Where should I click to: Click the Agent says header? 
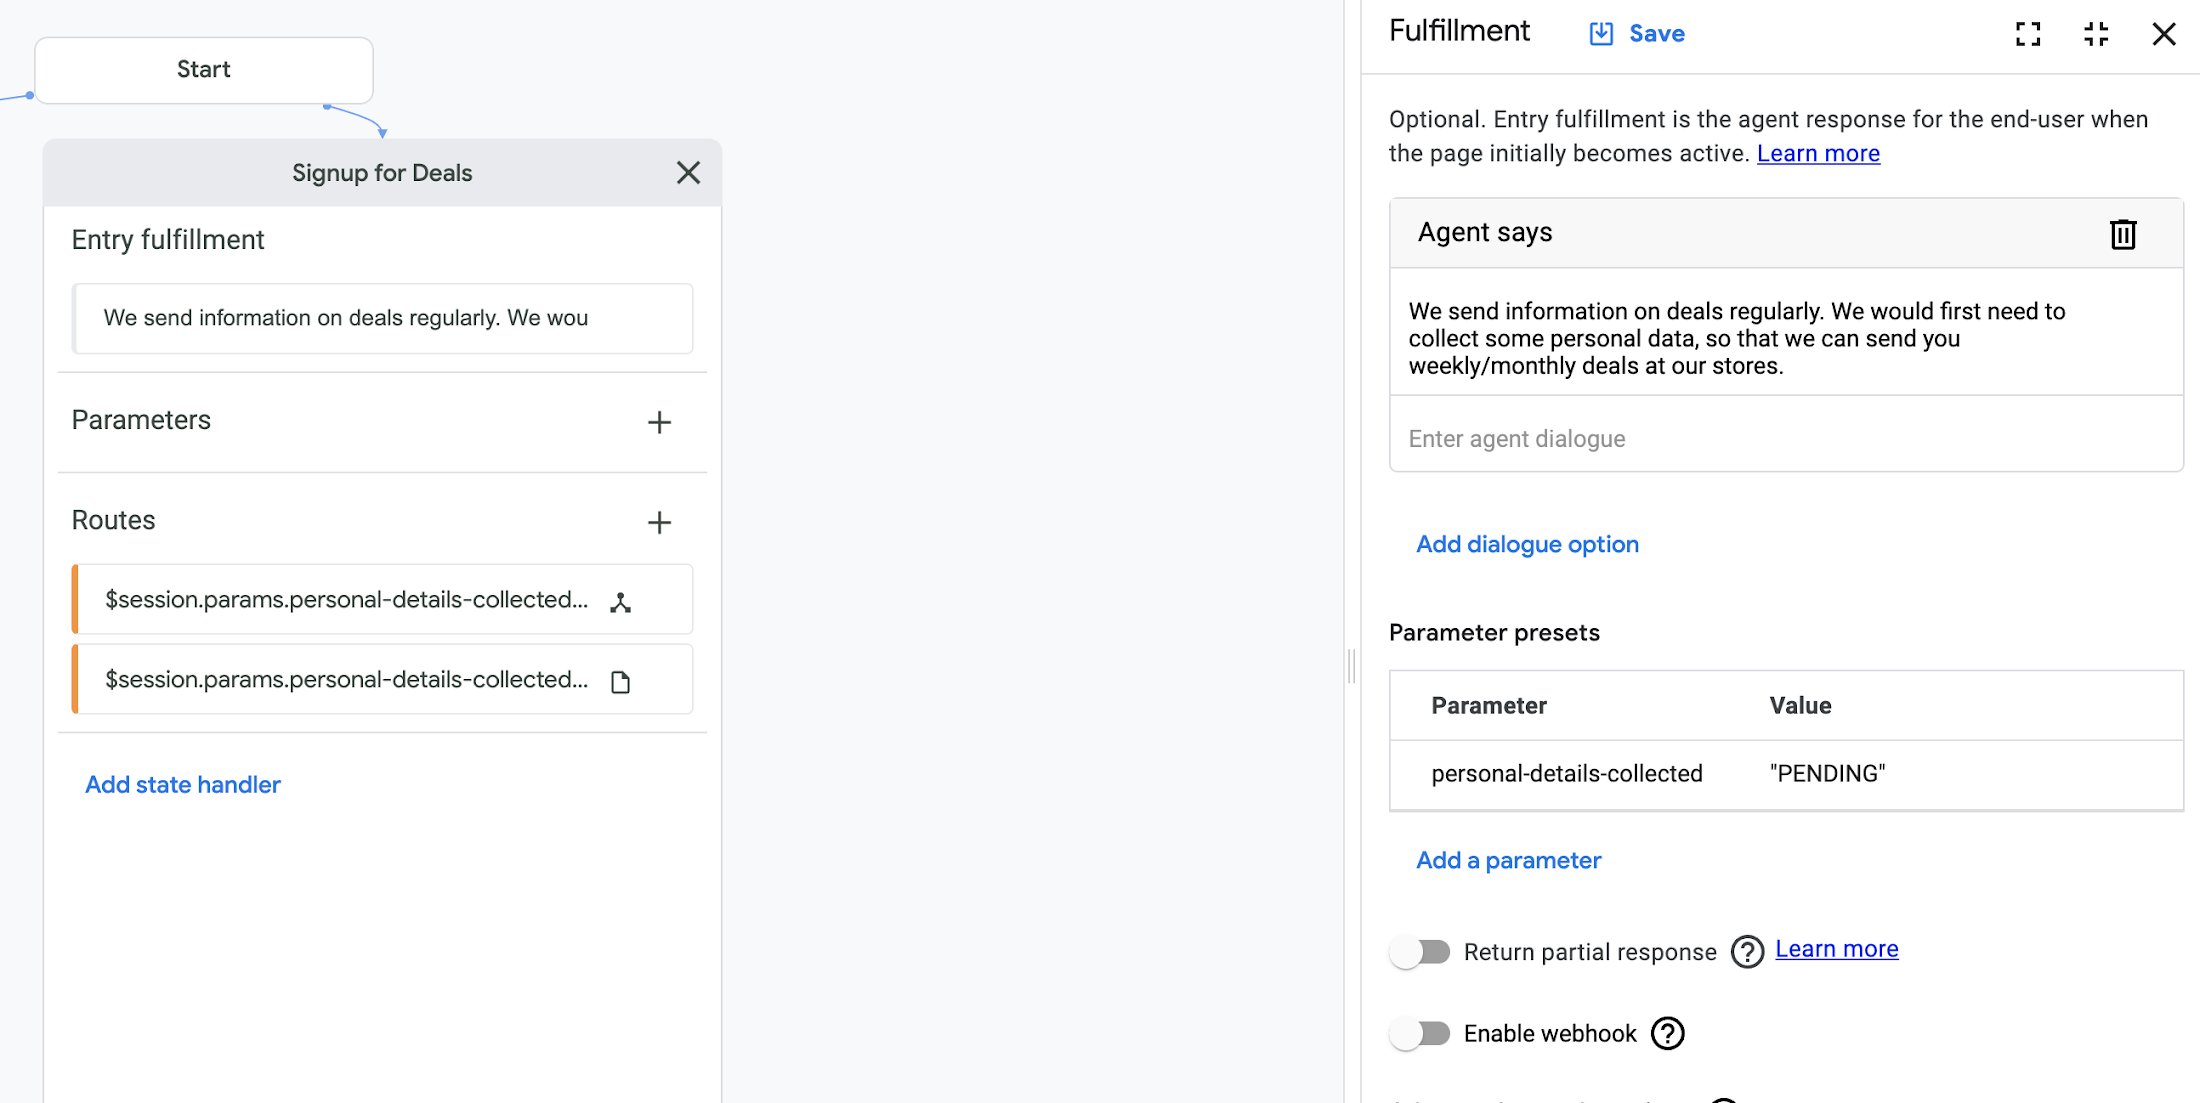(1485, 232)
